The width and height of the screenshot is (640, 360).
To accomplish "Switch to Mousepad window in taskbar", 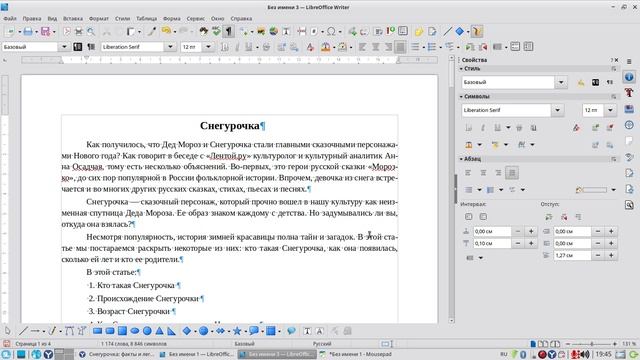I will click(356, 354).
